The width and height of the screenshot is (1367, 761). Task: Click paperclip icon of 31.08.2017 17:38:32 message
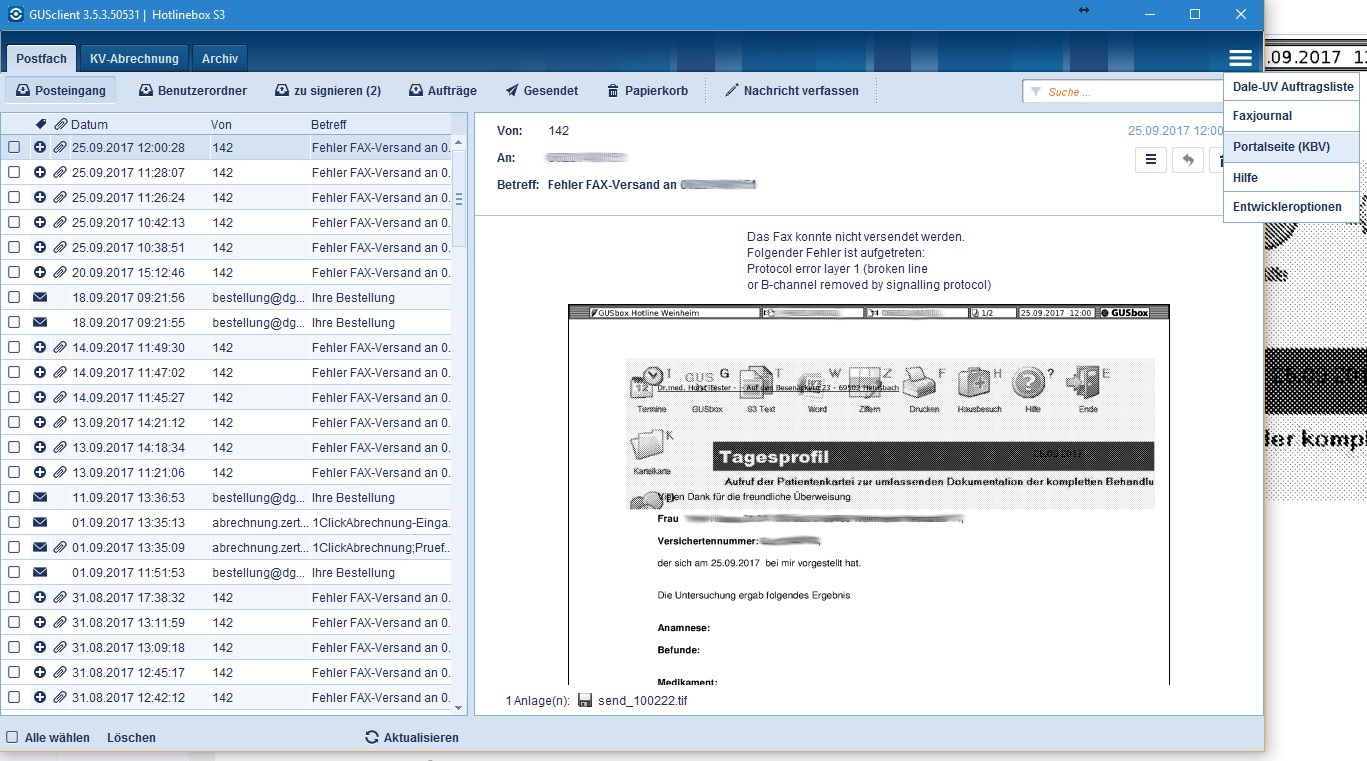pyautogui.click(x=60, y=597)
